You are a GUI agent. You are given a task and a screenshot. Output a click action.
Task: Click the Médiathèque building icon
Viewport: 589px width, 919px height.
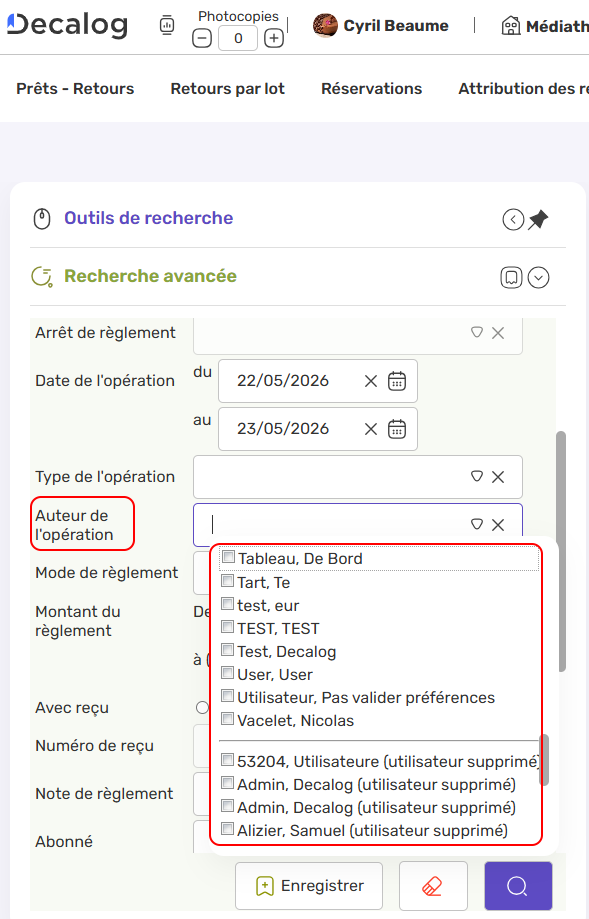point(510,26)
